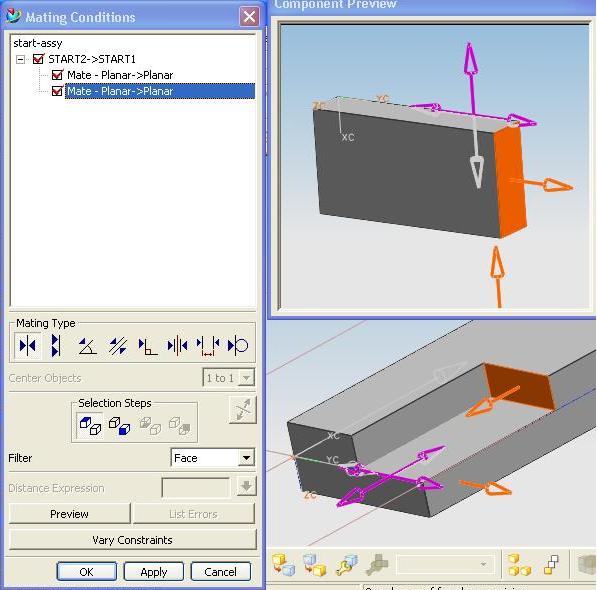Pick the Center mating type icon

[177, 346]
